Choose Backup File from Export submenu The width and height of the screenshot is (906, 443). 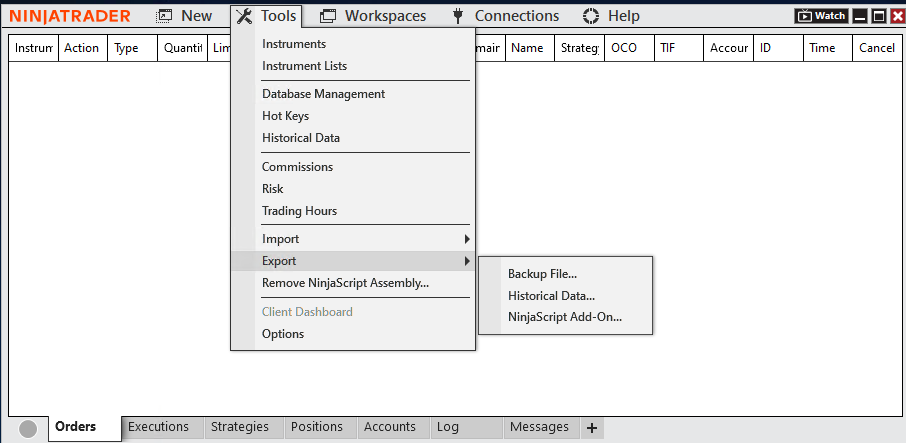(x=542, y=274)
